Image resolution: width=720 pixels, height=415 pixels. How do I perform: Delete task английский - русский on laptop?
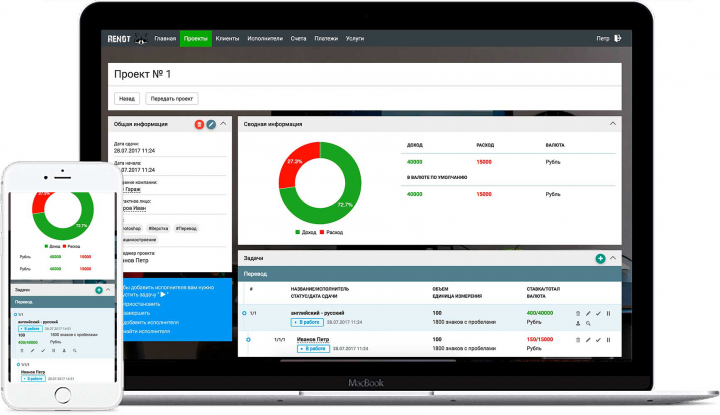[x=578, y=314]
